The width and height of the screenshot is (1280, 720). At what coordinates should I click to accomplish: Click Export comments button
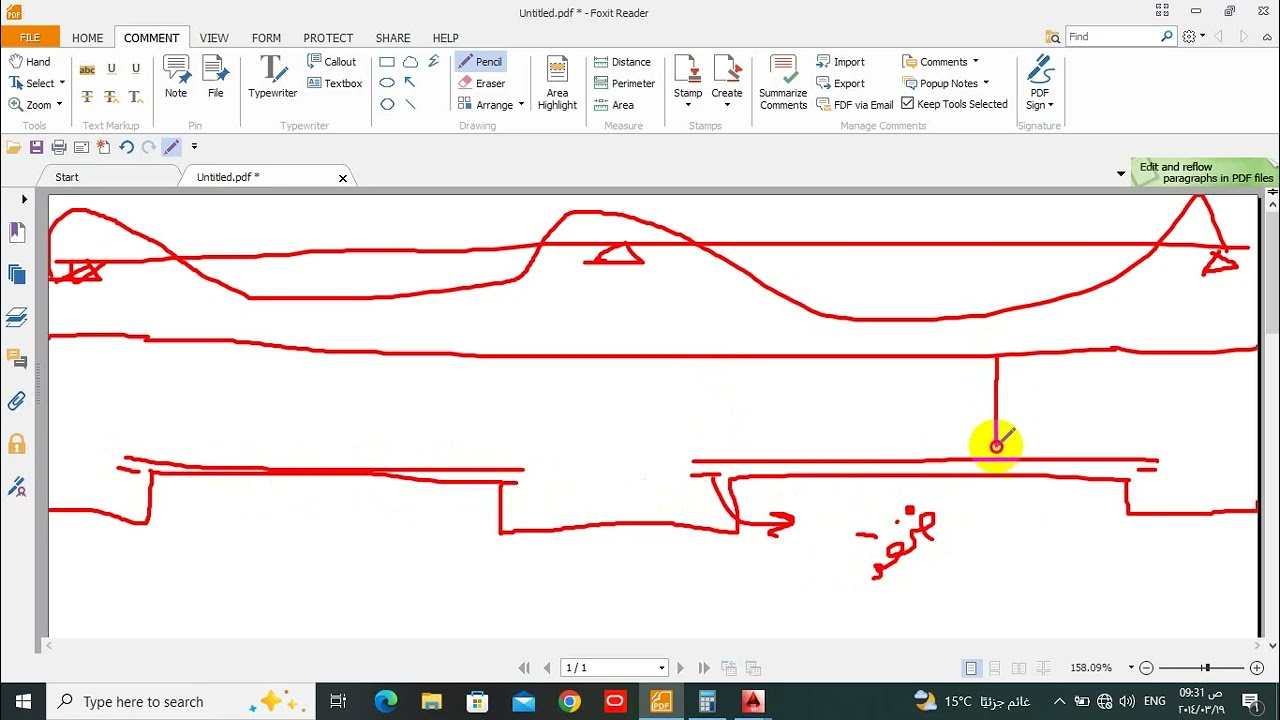[841, 83]
